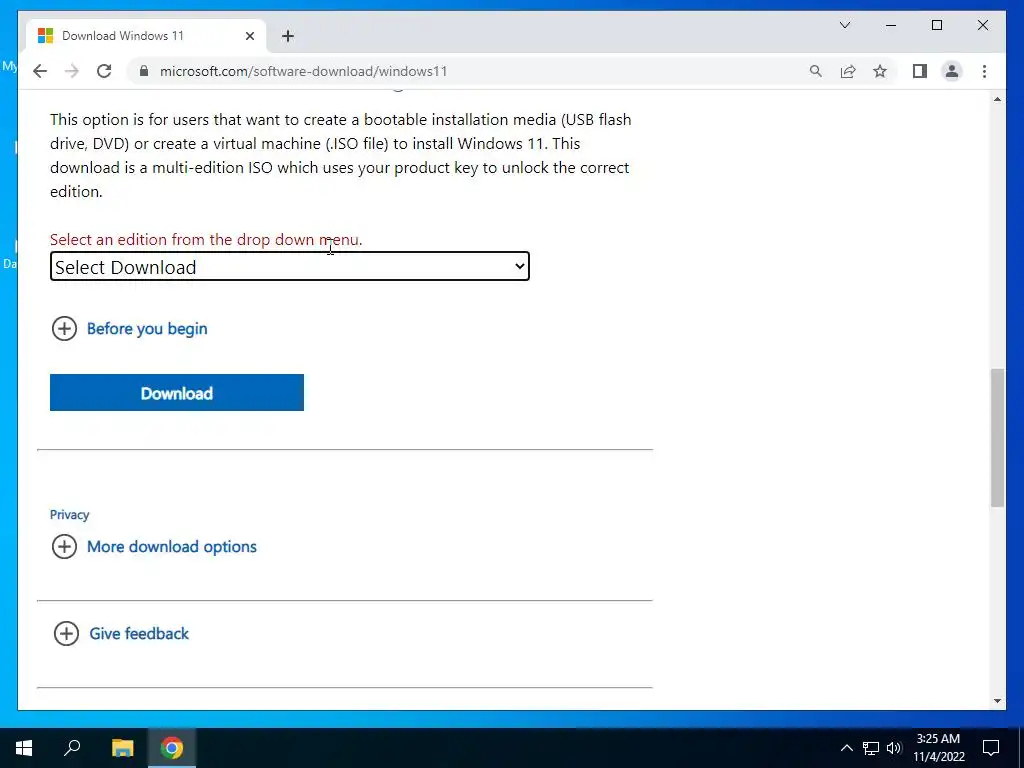Viewport: 1024px width, 768px height.
Task: Click the scrollbar down arrow
Action: click(x=997, y=701)
